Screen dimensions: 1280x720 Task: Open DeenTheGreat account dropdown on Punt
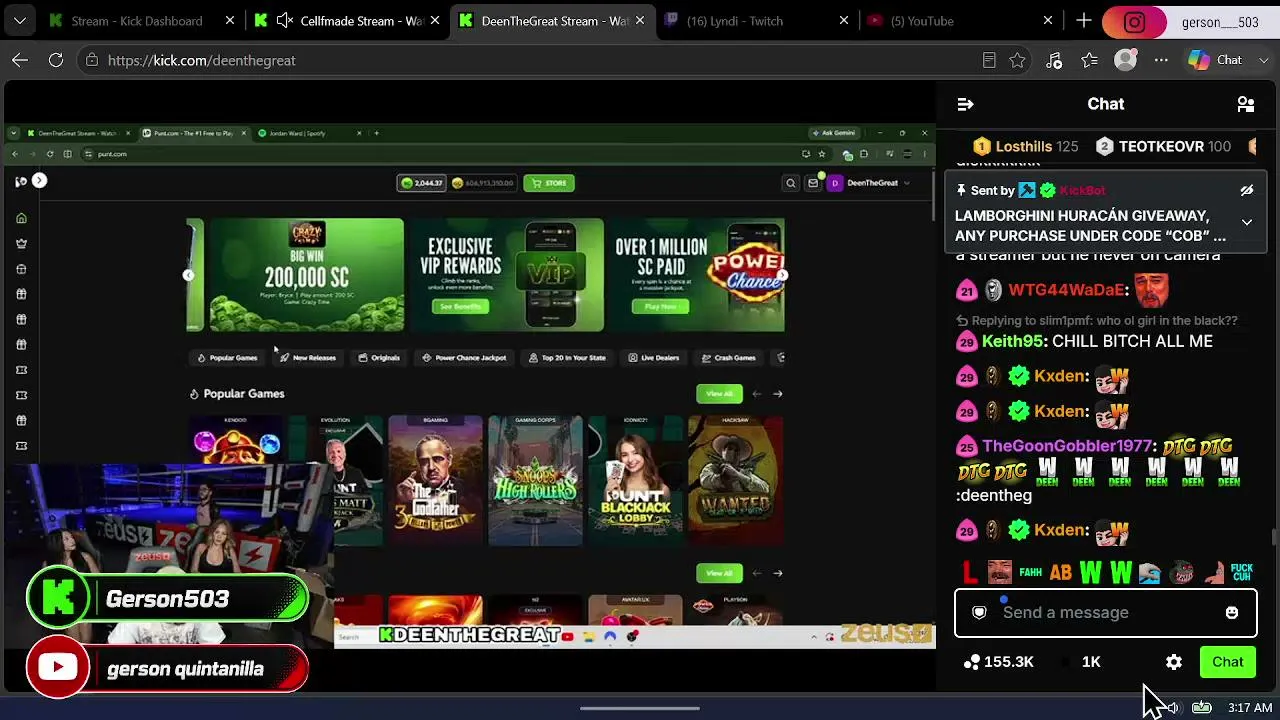tap(868, 183)
